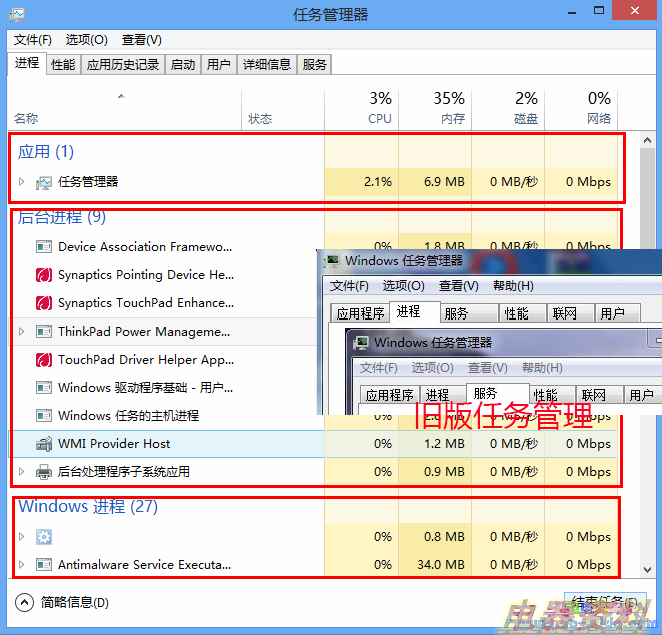This screenshot has height=635, width=662.
Task: Sort processes by the 内存 column header
Action: 451,108
